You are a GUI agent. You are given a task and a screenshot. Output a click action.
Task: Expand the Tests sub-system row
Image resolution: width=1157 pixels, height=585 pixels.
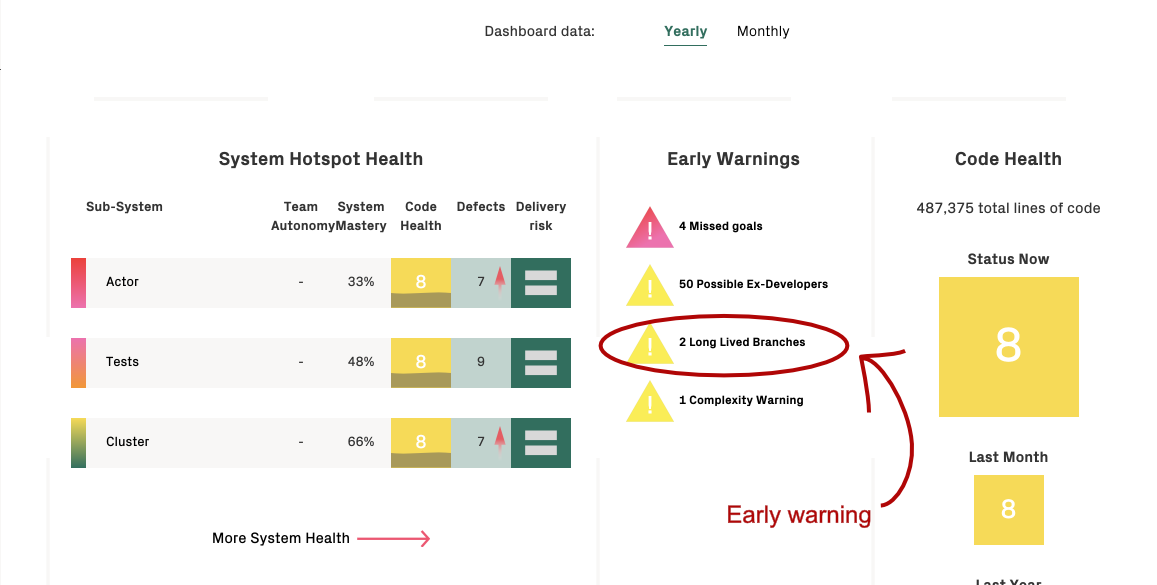[x=122, y=362]
